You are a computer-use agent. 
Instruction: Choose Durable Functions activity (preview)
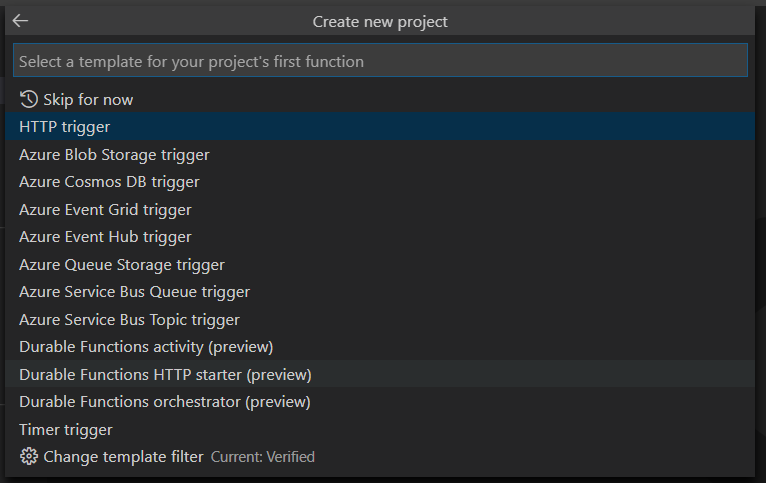point(146,347)
